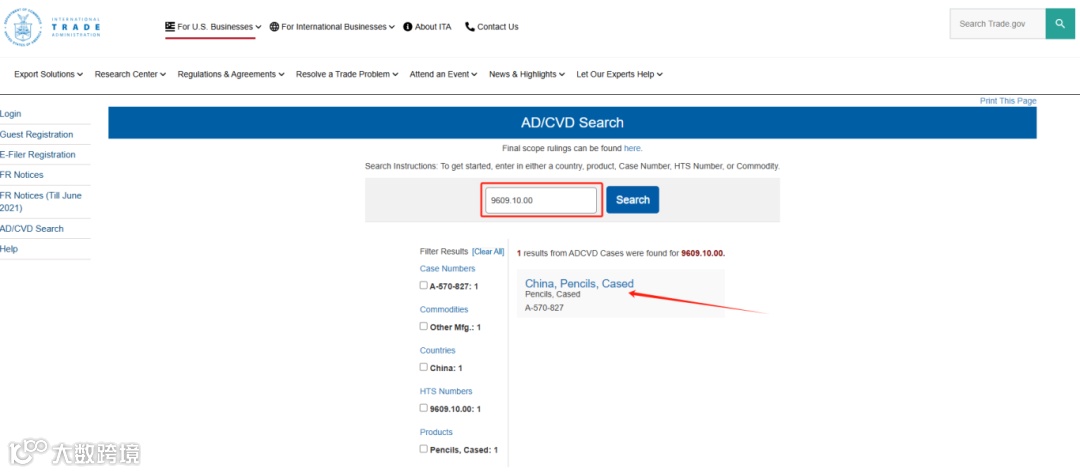The image size is (1080, 473).
Task: Open the Regulations & Agreements menu
Action: coord(231,74)
